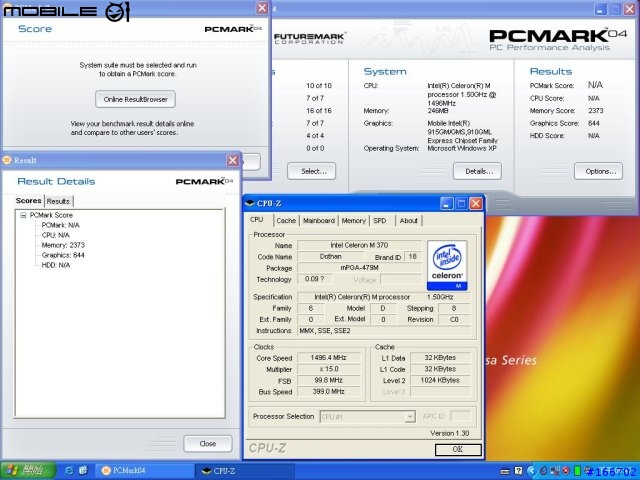Minimize the PCMark04 main window
Screen dimensions: 640x480
tap(600, 9)
